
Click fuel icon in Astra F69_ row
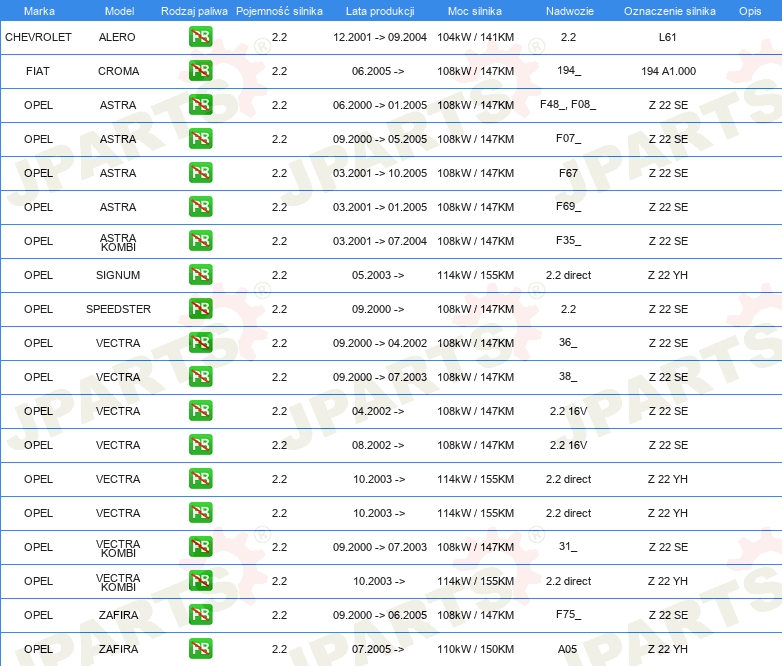point(200,207)
